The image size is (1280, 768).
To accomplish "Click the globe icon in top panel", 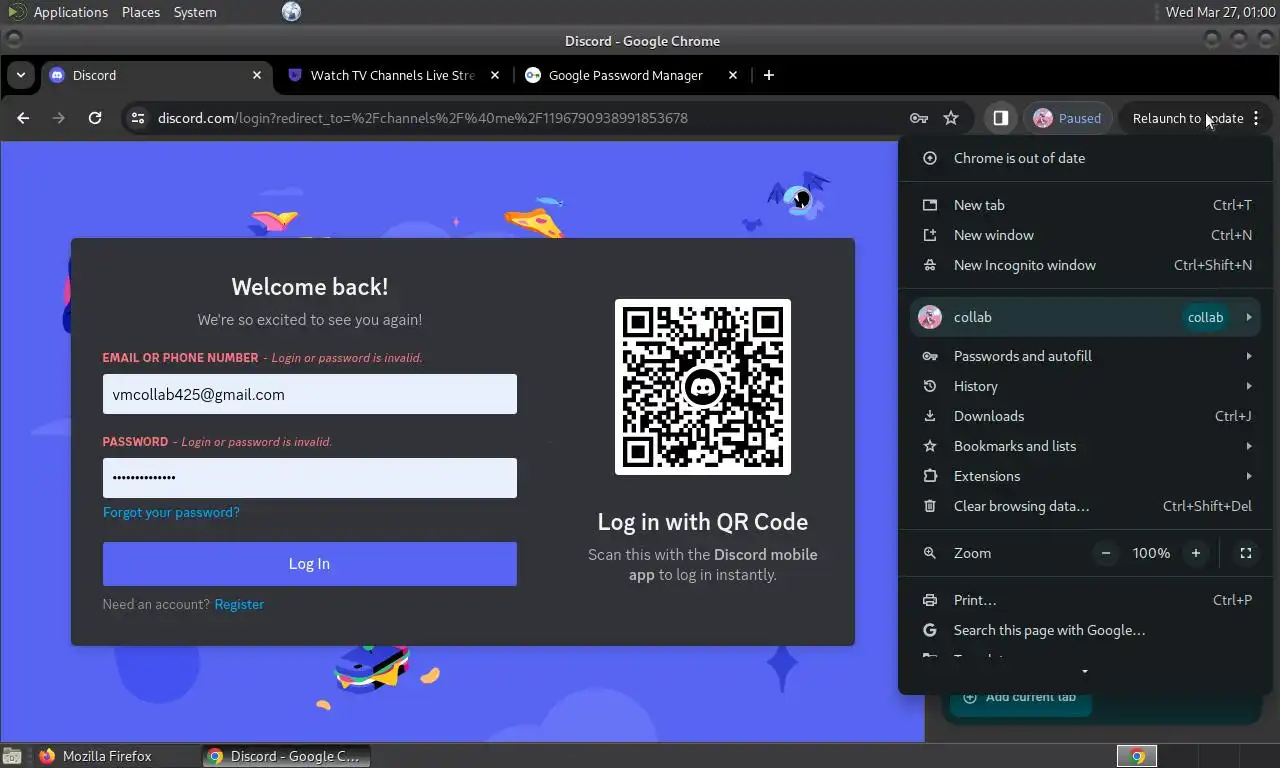I will [291, 12].
